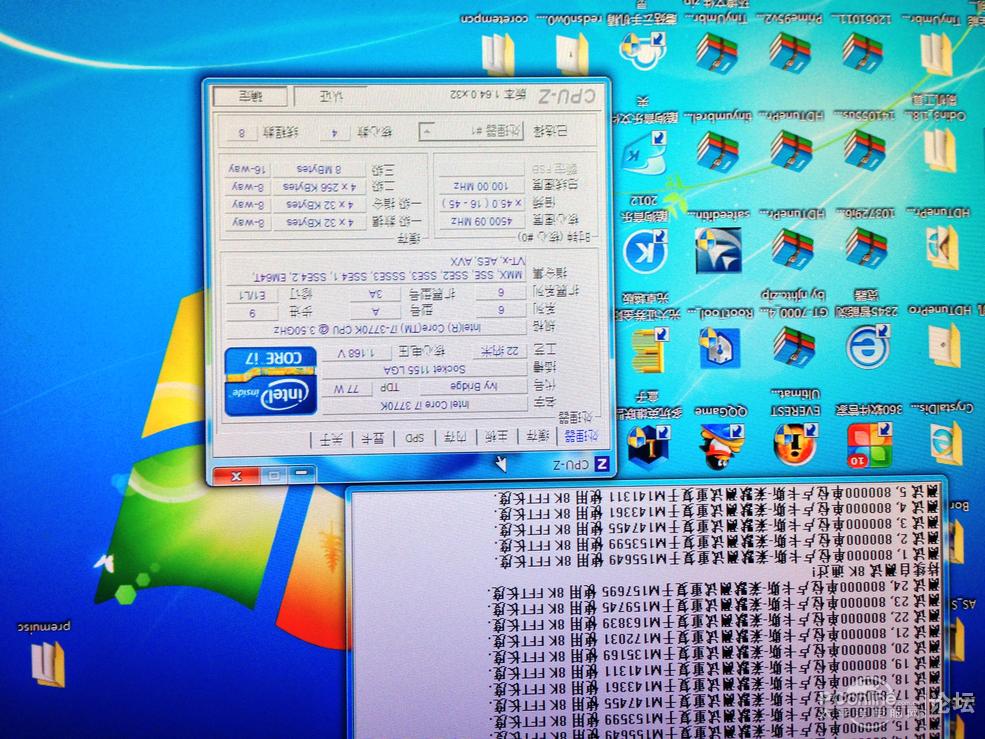
Task: Launch the 腾讯手机... shortcut icon
Action: tap(643, 53)
